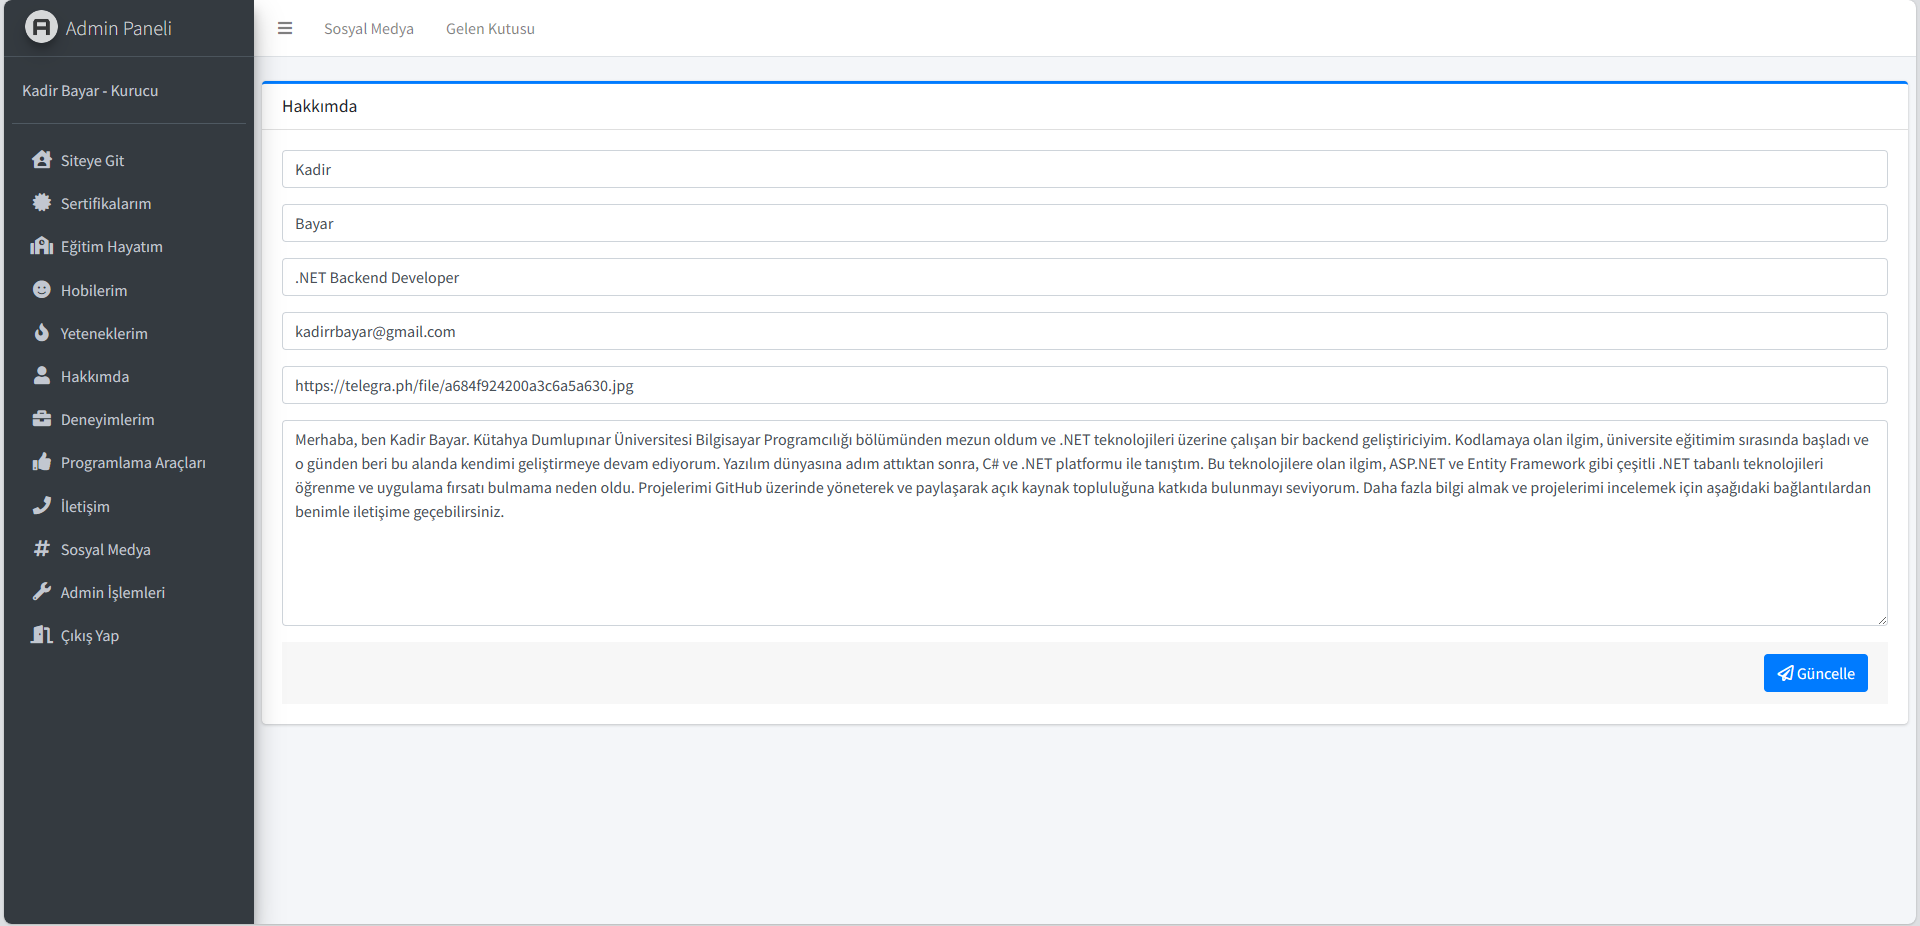Viewport: 1920px width, 926px height.
Task: Click the phone icon for İletişim
Action: (x=41, y=505)
